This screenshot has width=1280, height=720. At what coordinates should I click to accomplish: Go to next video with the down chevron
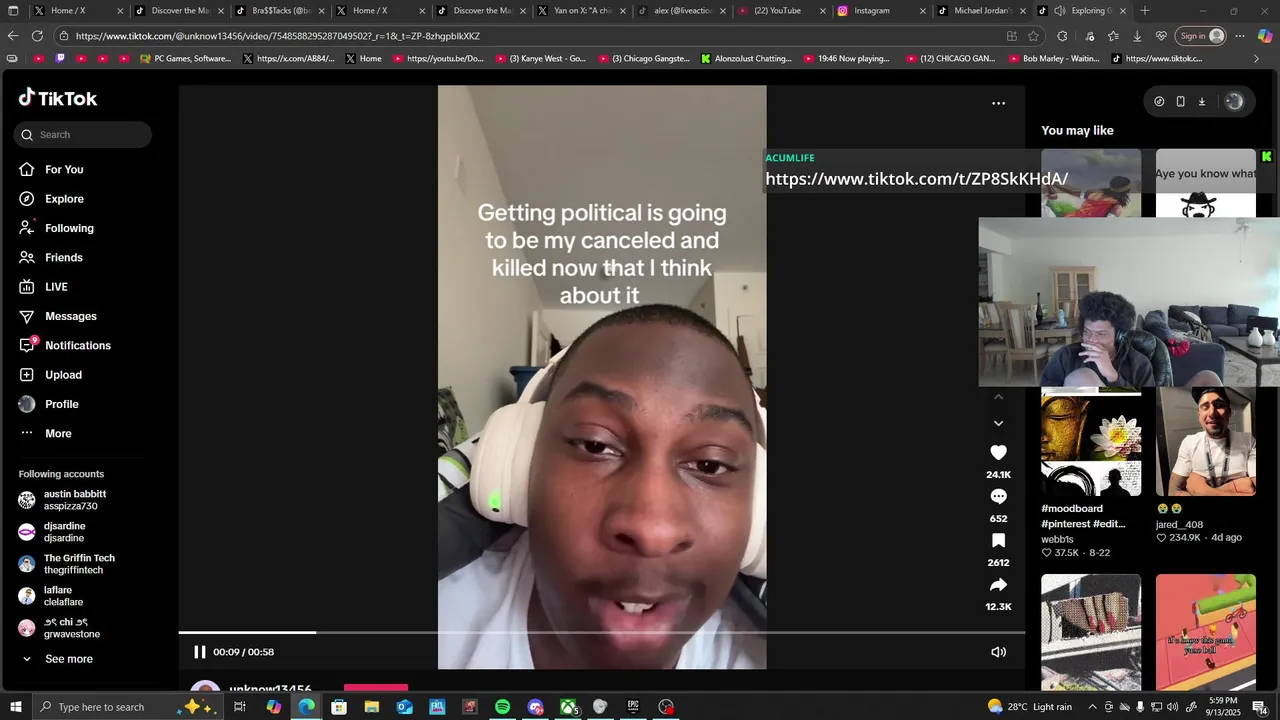click(x=998, y=423)
